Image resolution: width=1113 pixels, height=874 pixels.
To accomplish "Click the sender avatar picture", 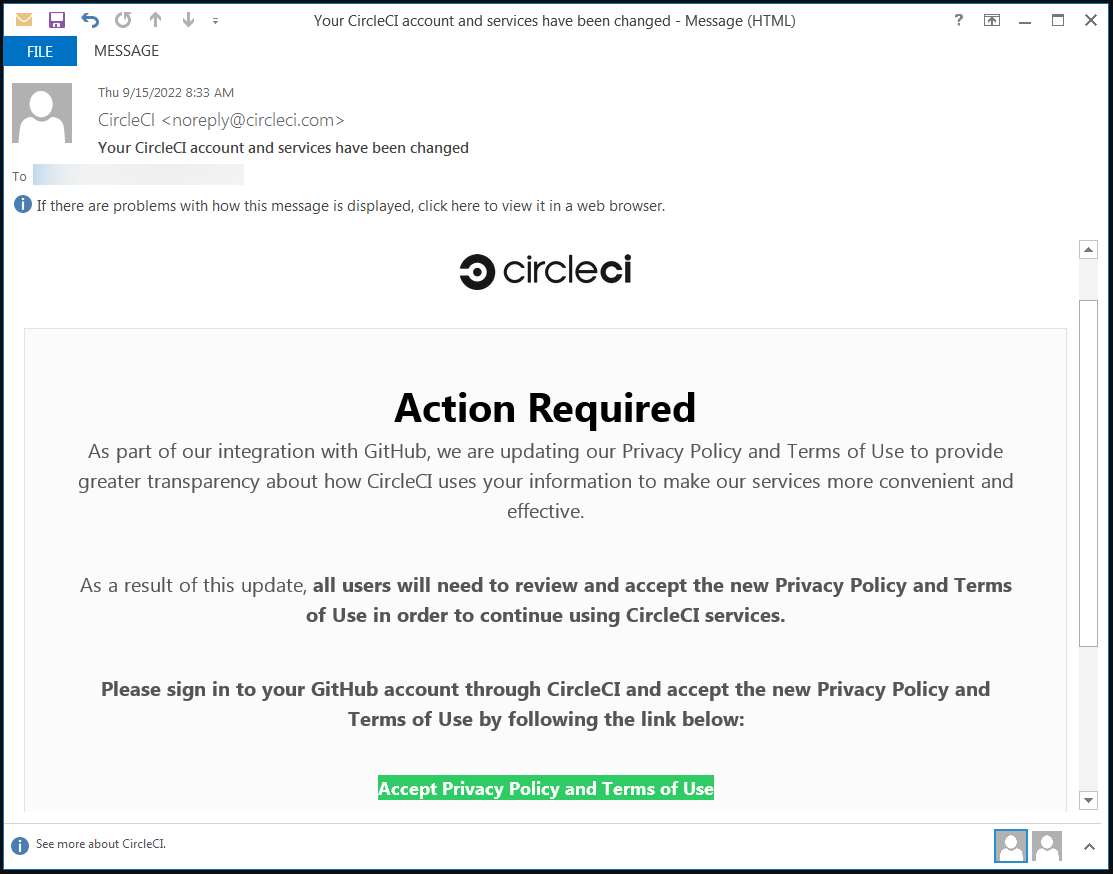I will (x=42, y=113).
